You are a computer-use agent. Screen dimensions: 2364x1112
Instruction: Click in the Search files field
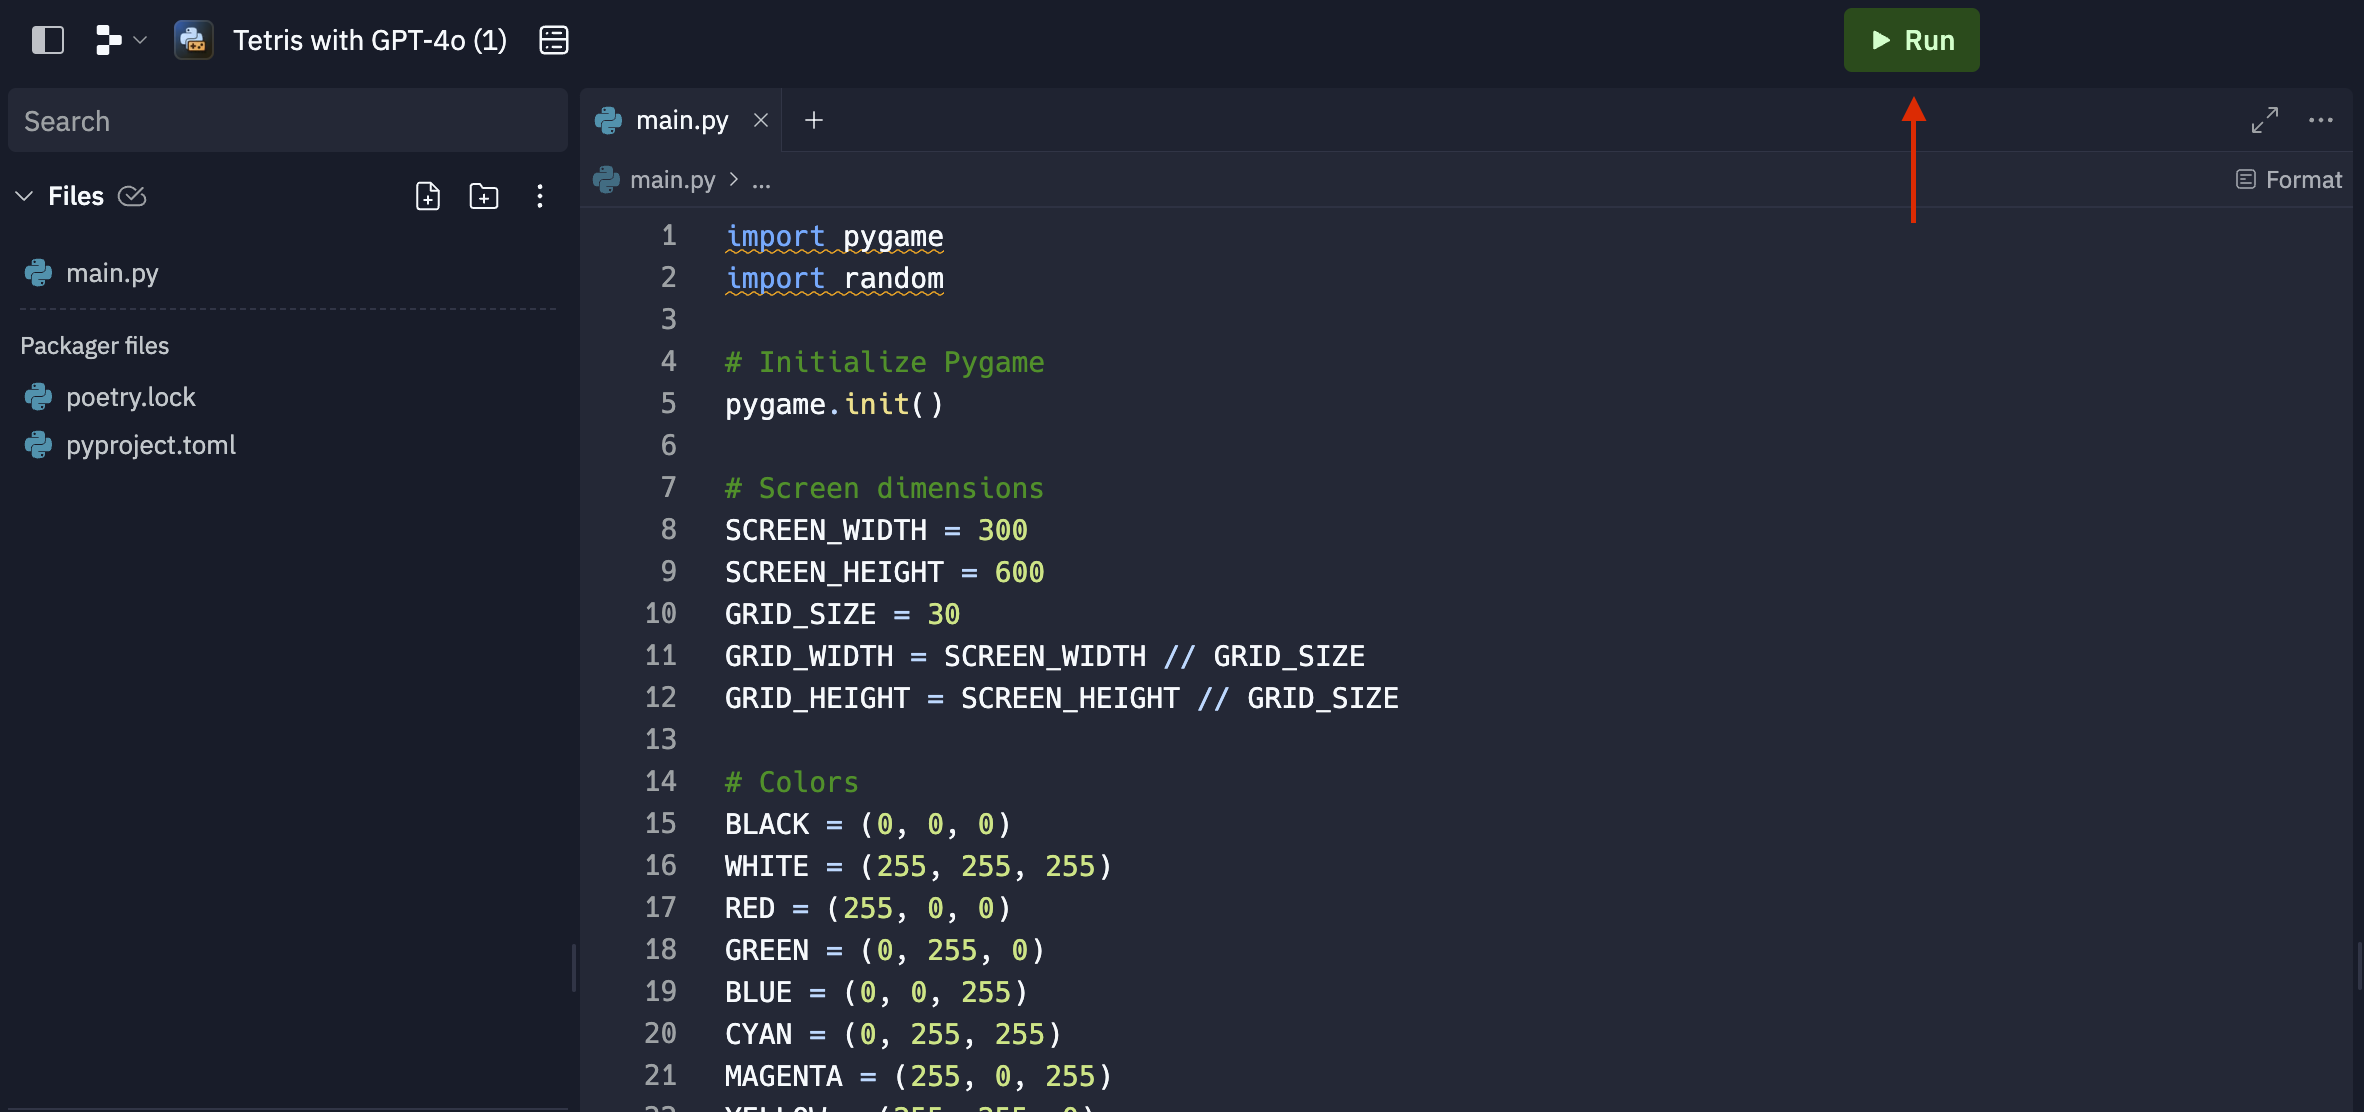287,121
